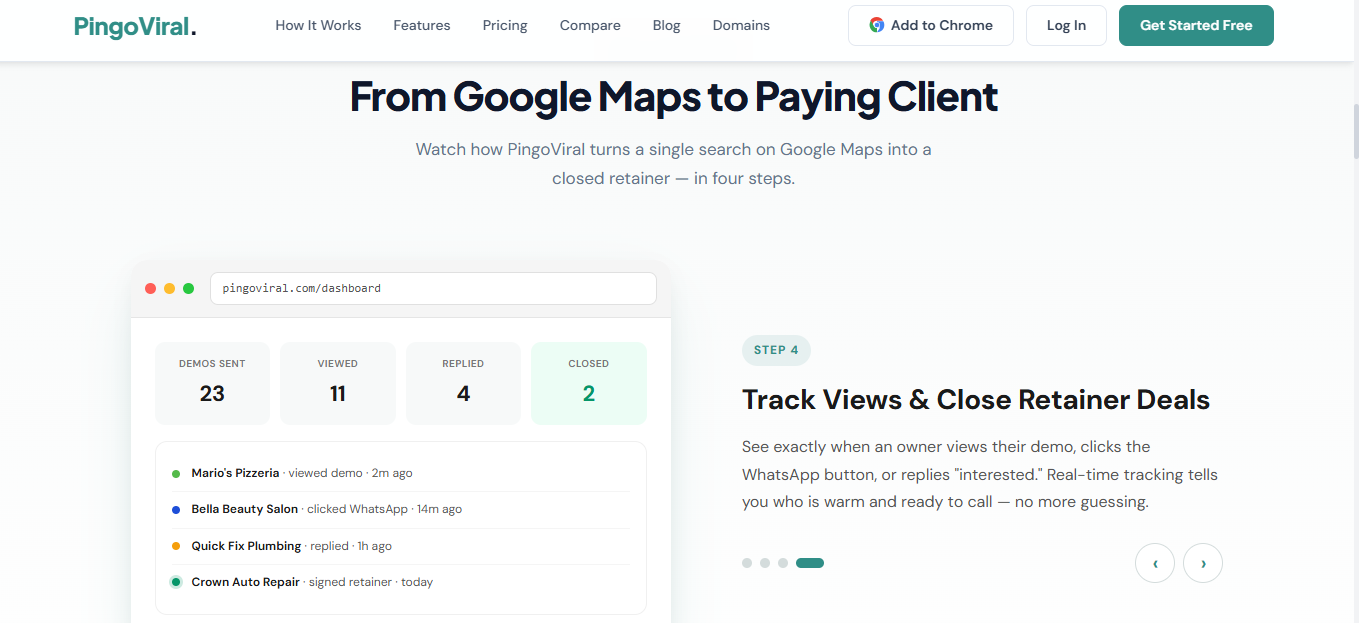The width and height of the screenshot is (1359, 623).
Task: Click the Log In button
Action: (1066, 26)
